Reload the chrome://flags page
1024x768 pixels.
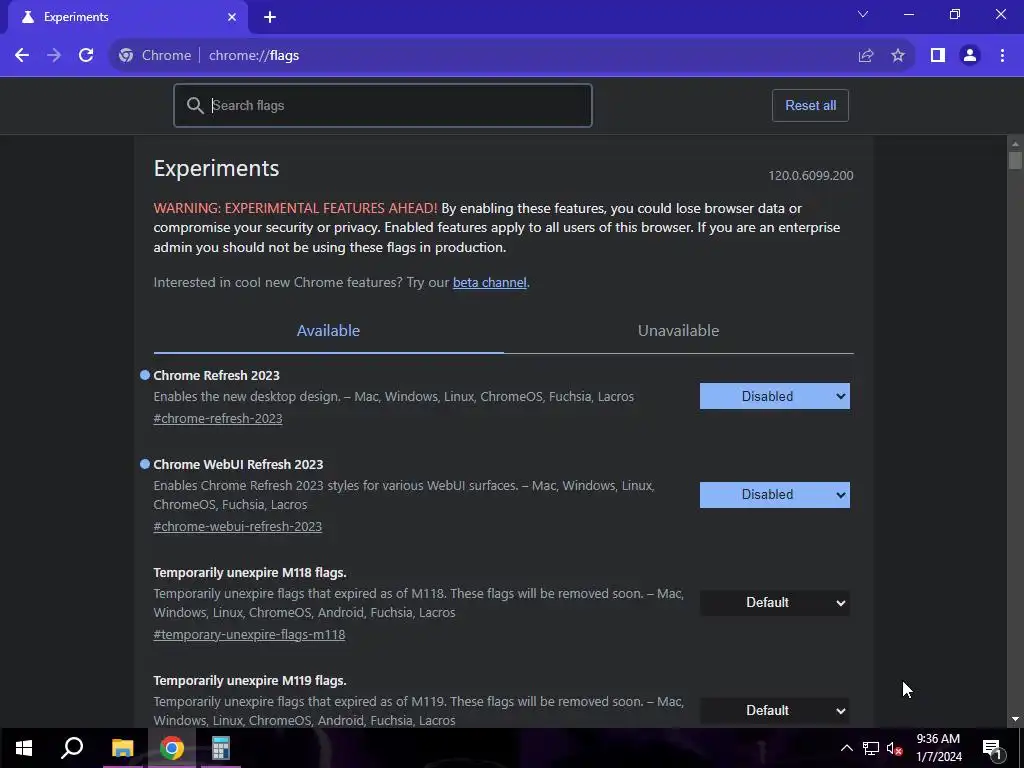86,56
